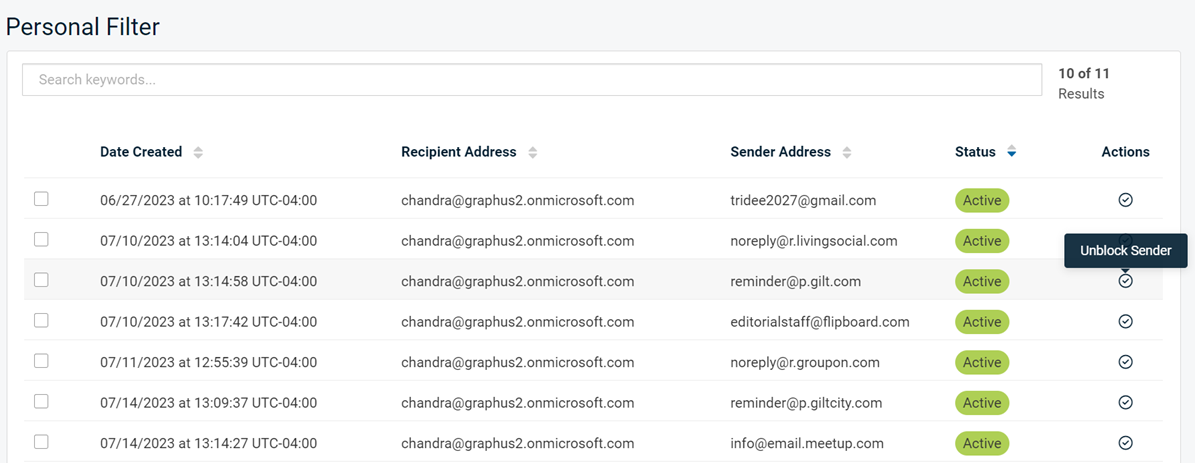Check the reminder@p.gilt.com row checkbox
This screenshot has height=463, width=1195.
coord(41,279)
